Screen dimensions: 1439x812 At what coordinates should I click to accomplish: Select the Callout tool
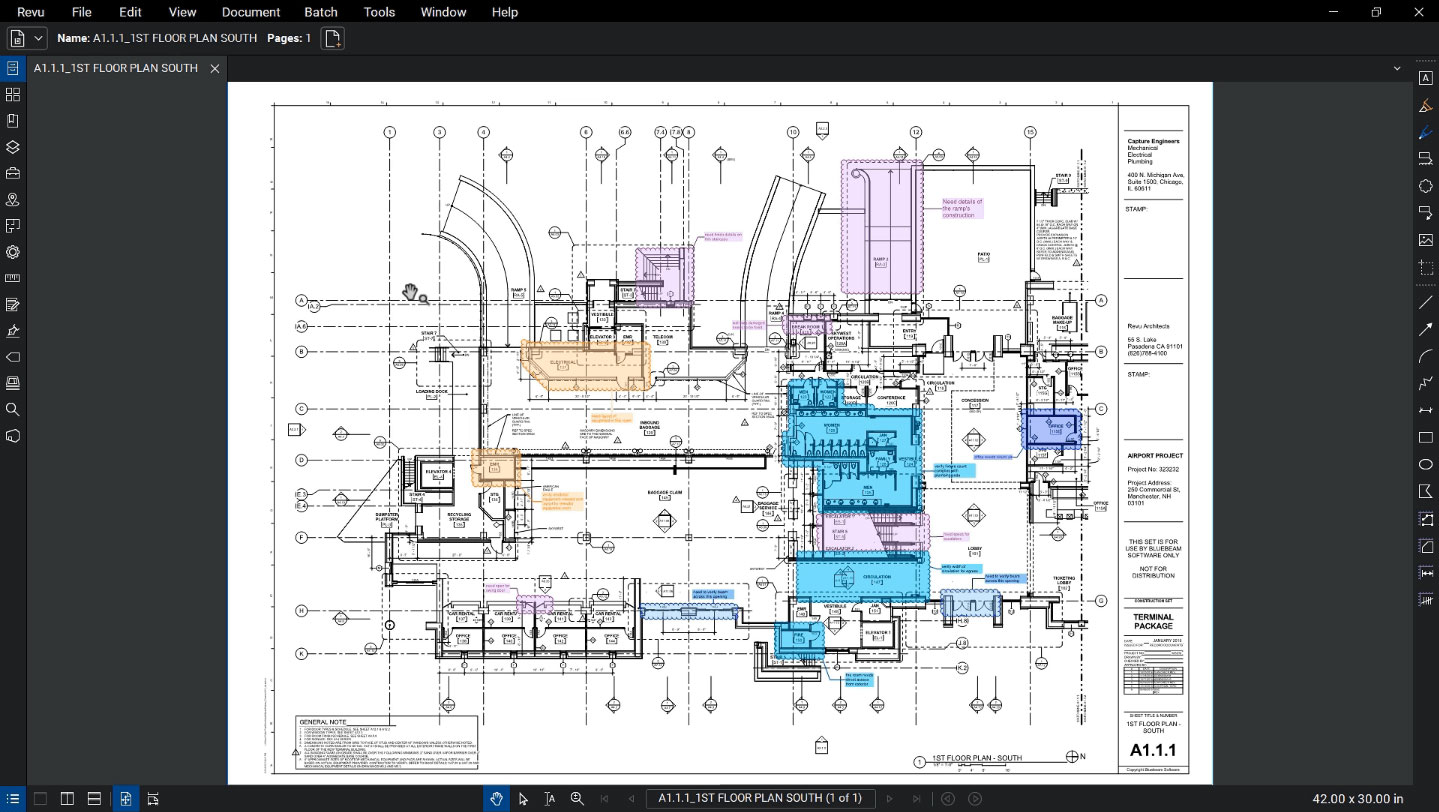click(x=1426, y=212)
